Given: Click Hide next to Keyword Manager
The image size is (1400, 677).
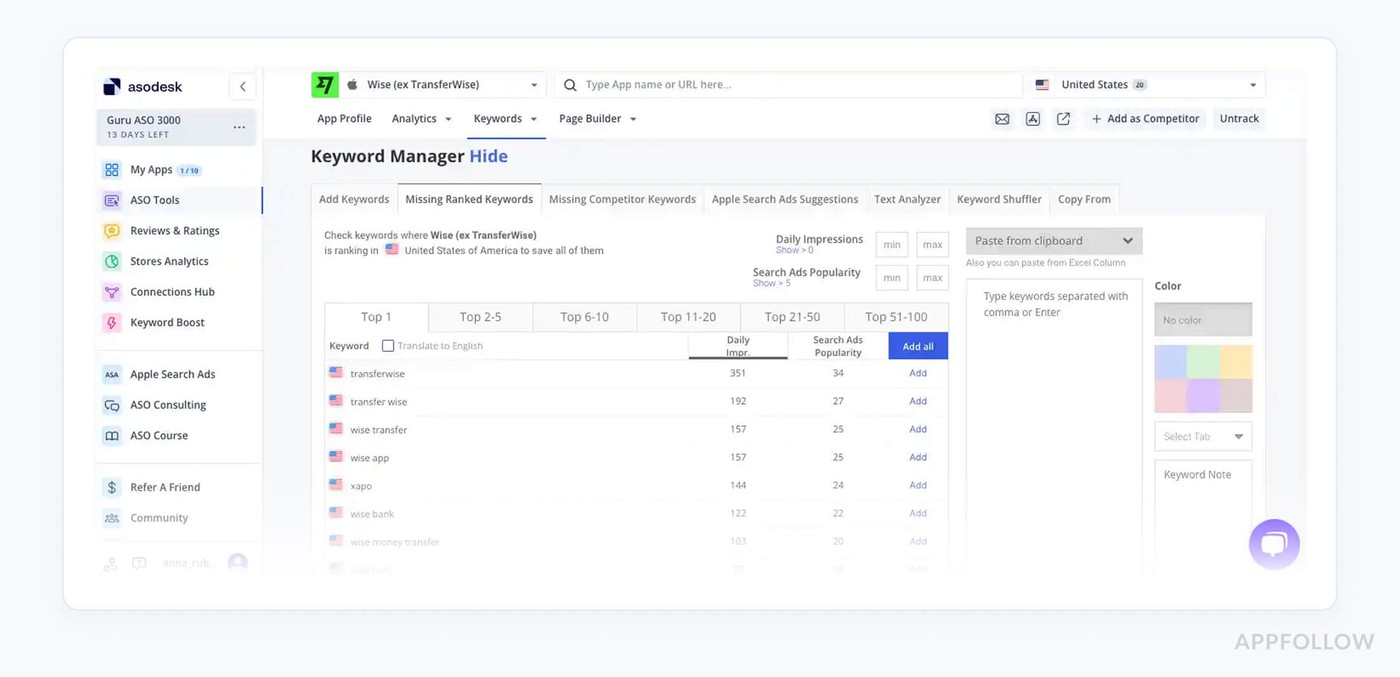Looking at the screenshot, I should [x=488, y=156].
